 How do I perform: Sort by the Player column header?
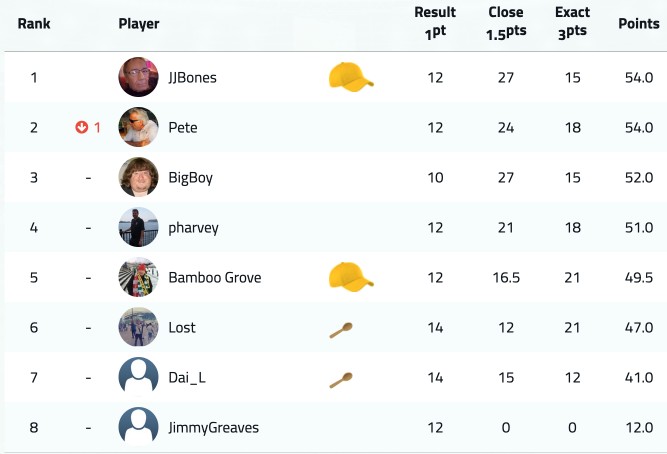[x=139, y=24]
